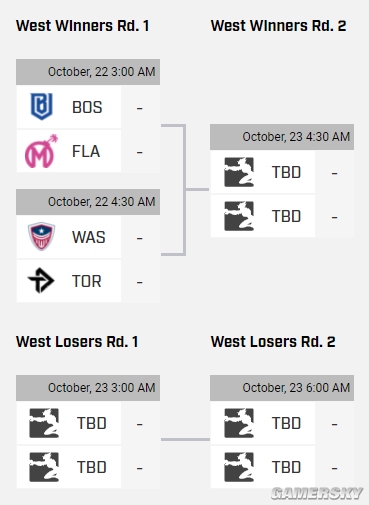
Task: Open the October, 22 4:30 AM match header
Action: (x=88, y=202)
